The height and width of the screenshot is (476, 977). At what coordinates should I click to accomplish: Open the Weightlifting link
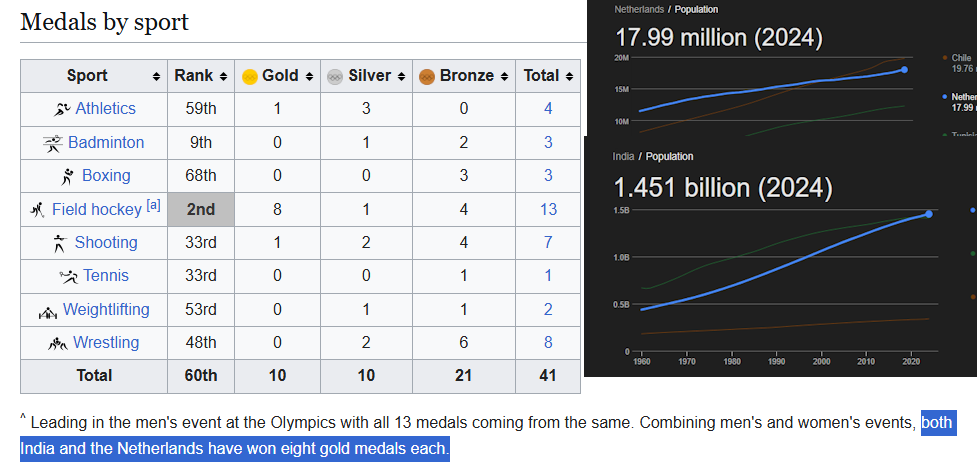pyautogui.click(x=106, y=310)
